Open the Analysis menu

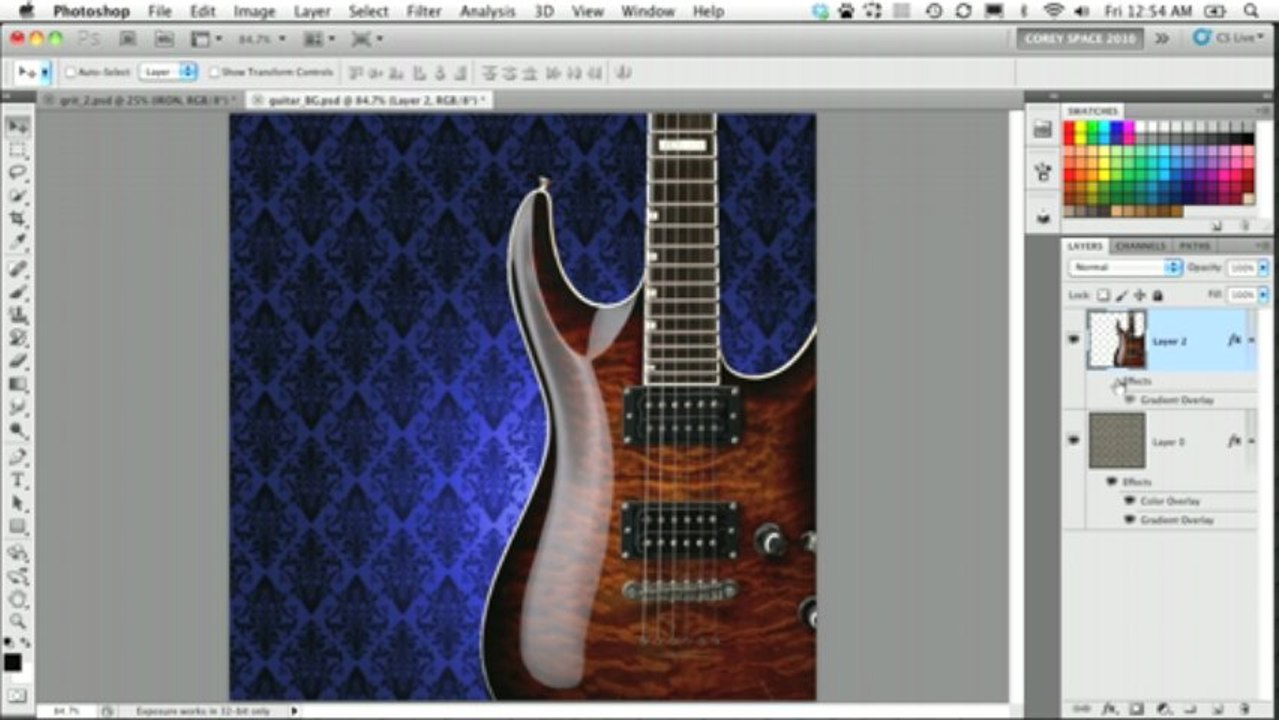coord(486,11)
